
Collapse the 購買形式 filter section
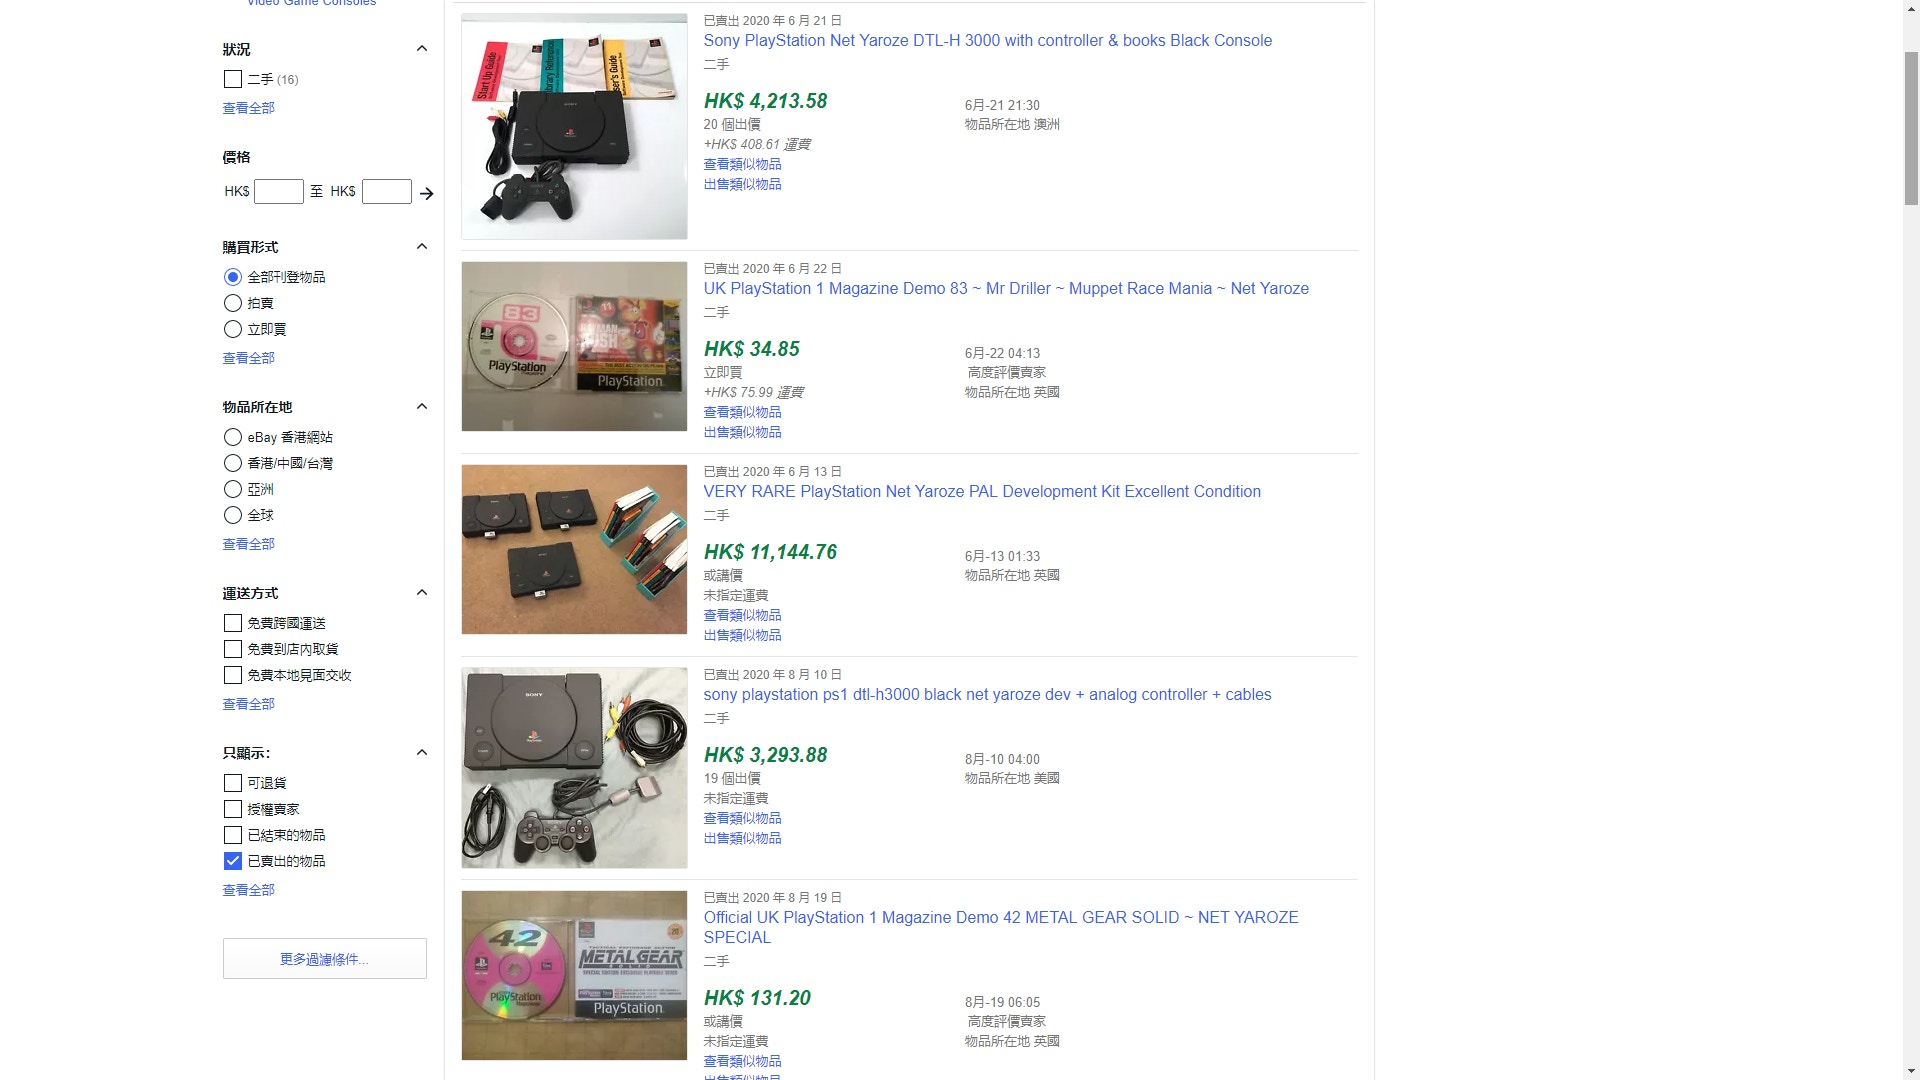[x=422, y=247]
